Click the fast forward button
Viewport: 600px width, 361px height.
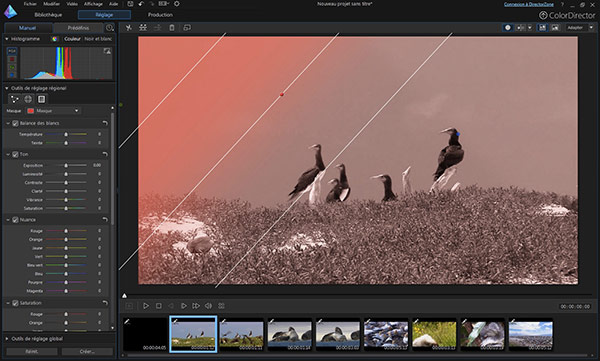point(196,306)
